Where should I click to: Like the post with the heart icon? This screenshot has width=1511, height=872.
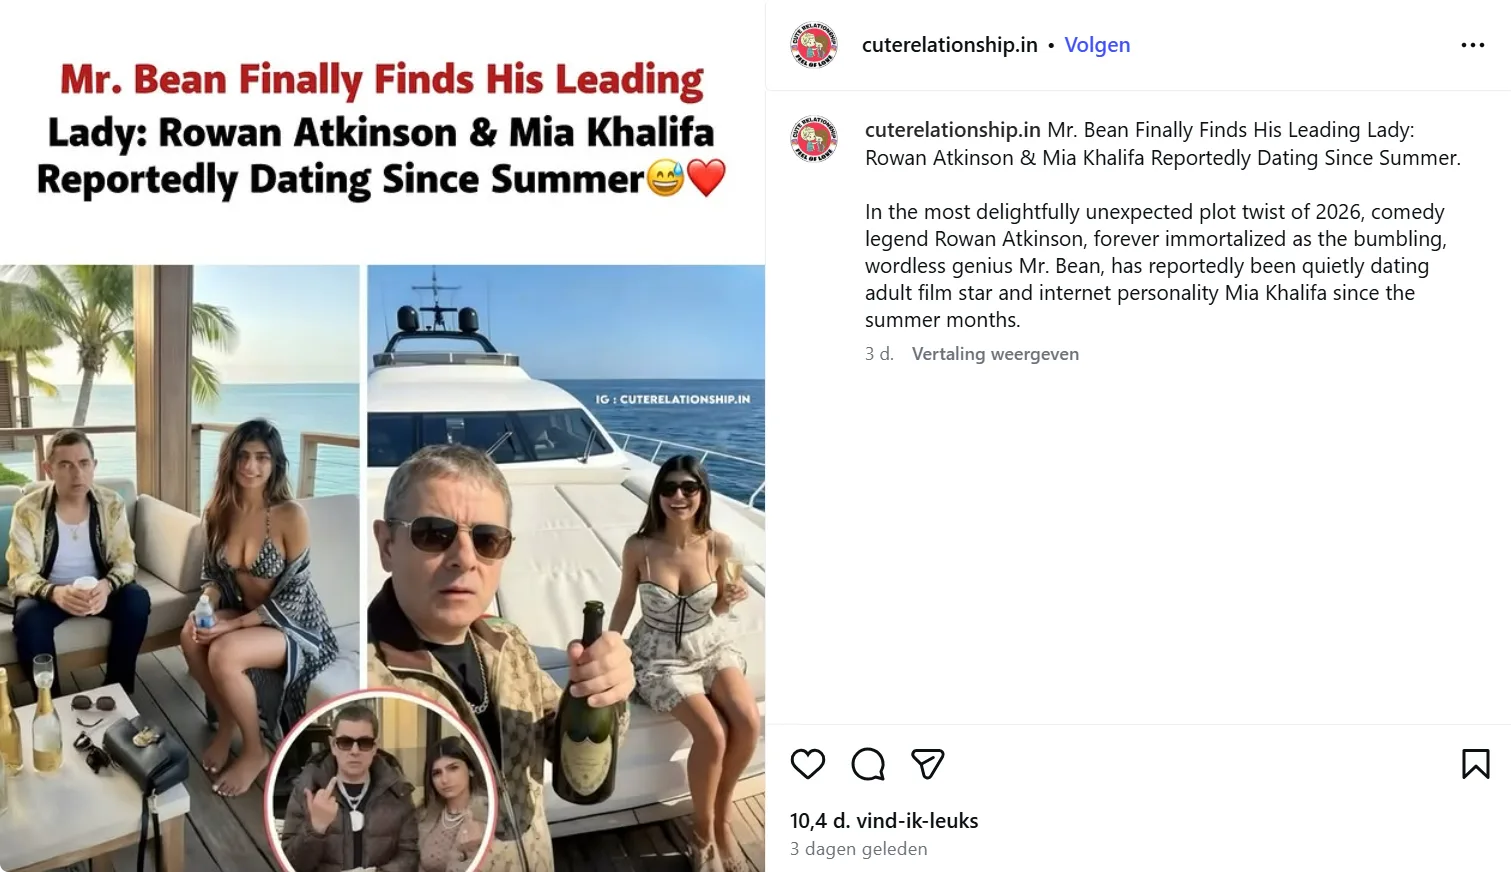[x=807, y=764]
